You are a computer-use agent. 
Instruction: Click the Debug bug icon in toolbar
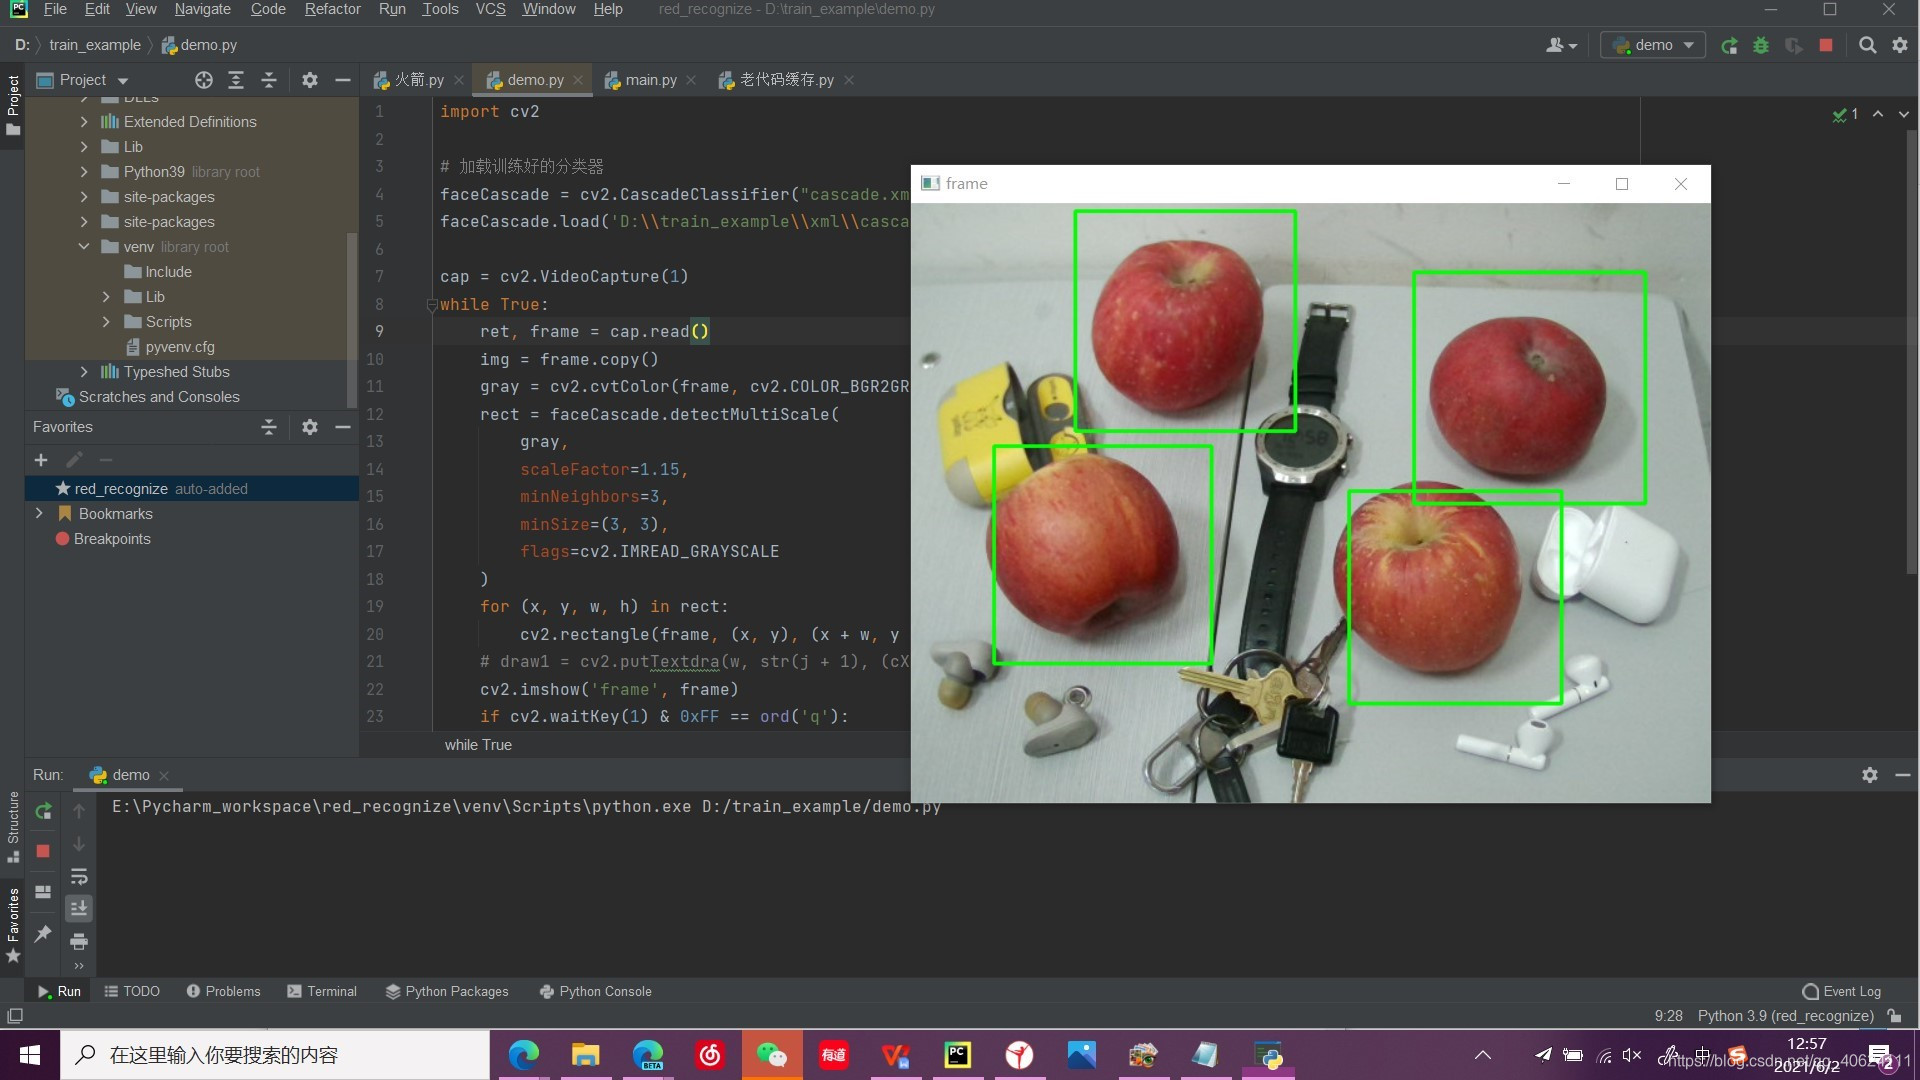[x=1761, y=45]
